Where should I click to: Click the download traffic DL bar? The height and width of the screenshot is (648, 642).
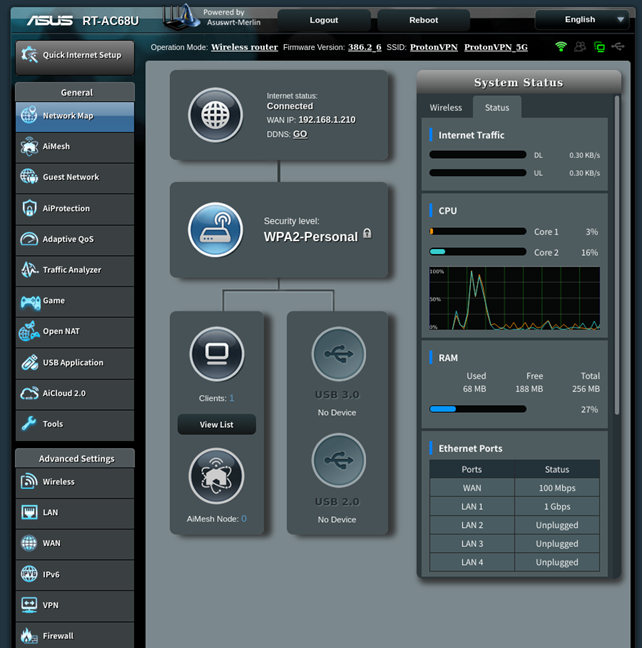[477, 155]
